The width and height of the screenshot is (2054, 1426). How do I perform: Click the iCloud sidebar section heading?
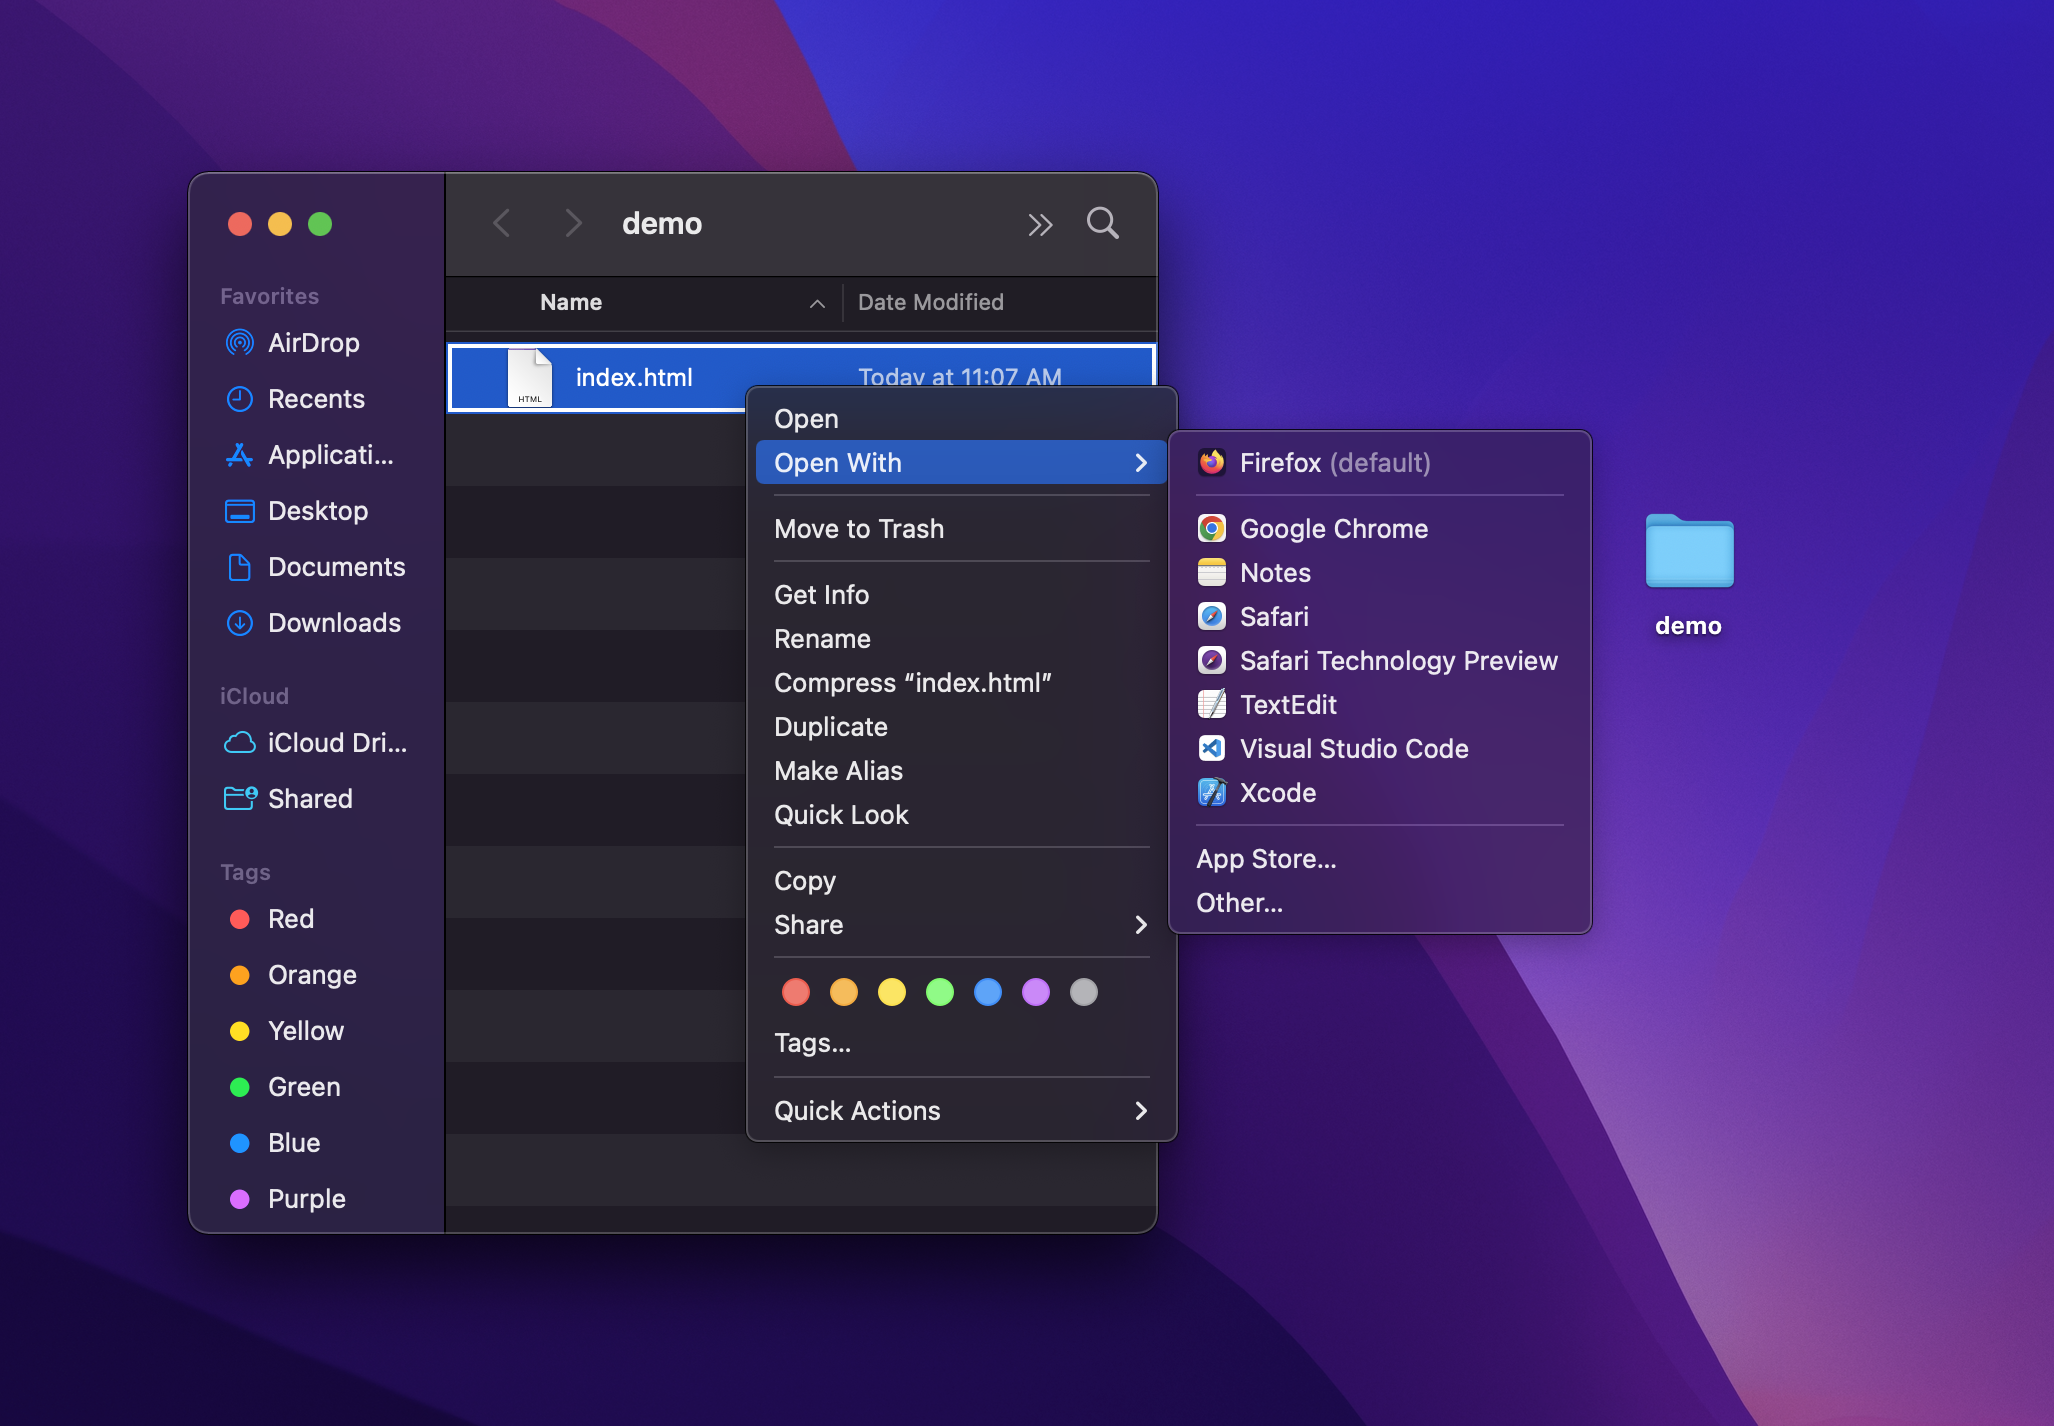254,696
